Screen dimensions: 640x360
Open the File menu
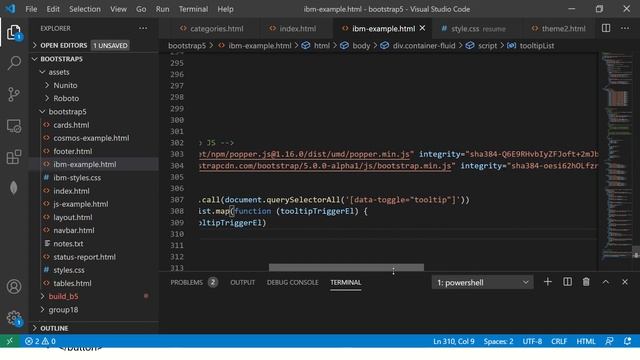pyautogui.click(x=31, y=9)
